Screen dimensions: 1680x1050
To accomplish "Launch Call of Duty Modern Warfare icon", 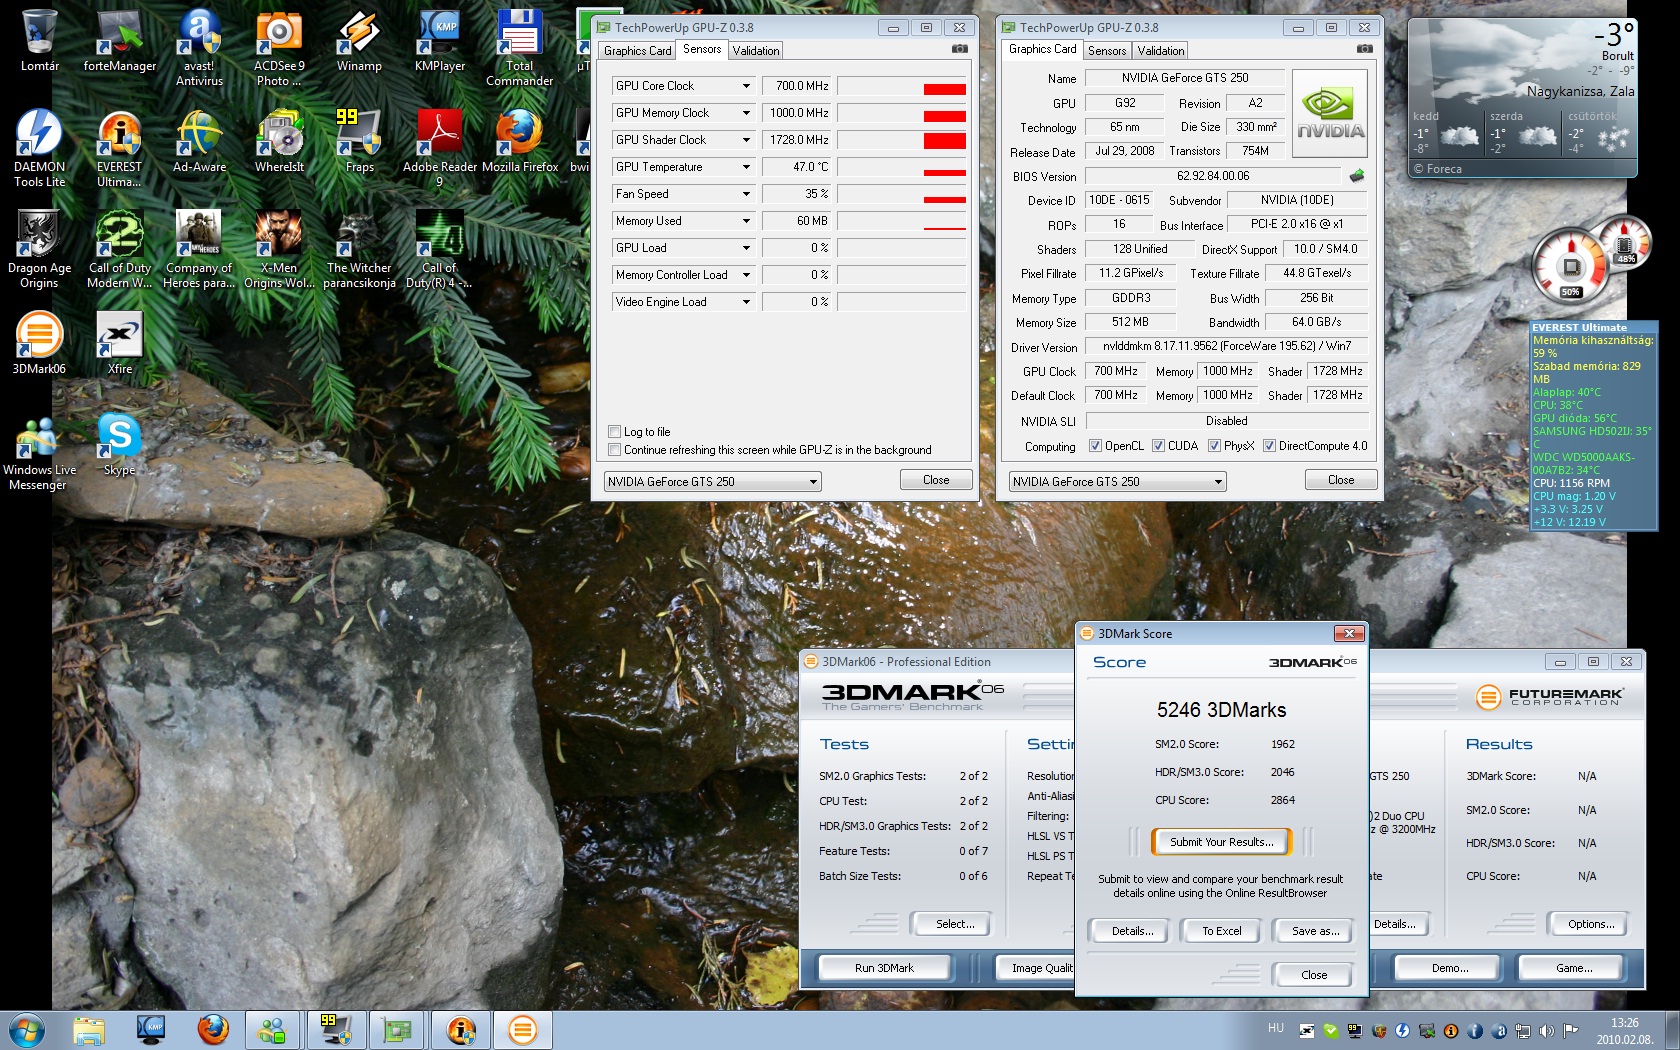I will pos(120,249).
